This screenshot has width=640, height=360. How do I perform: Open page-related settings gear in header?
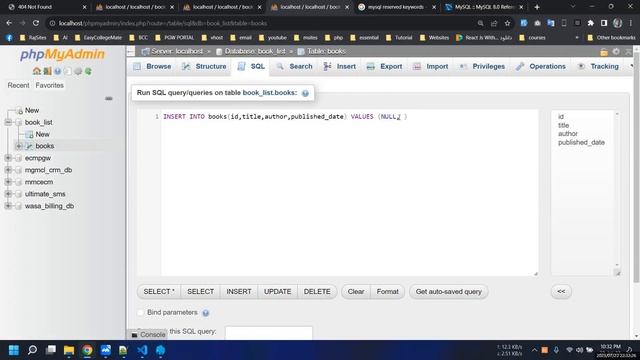point(616,51)
